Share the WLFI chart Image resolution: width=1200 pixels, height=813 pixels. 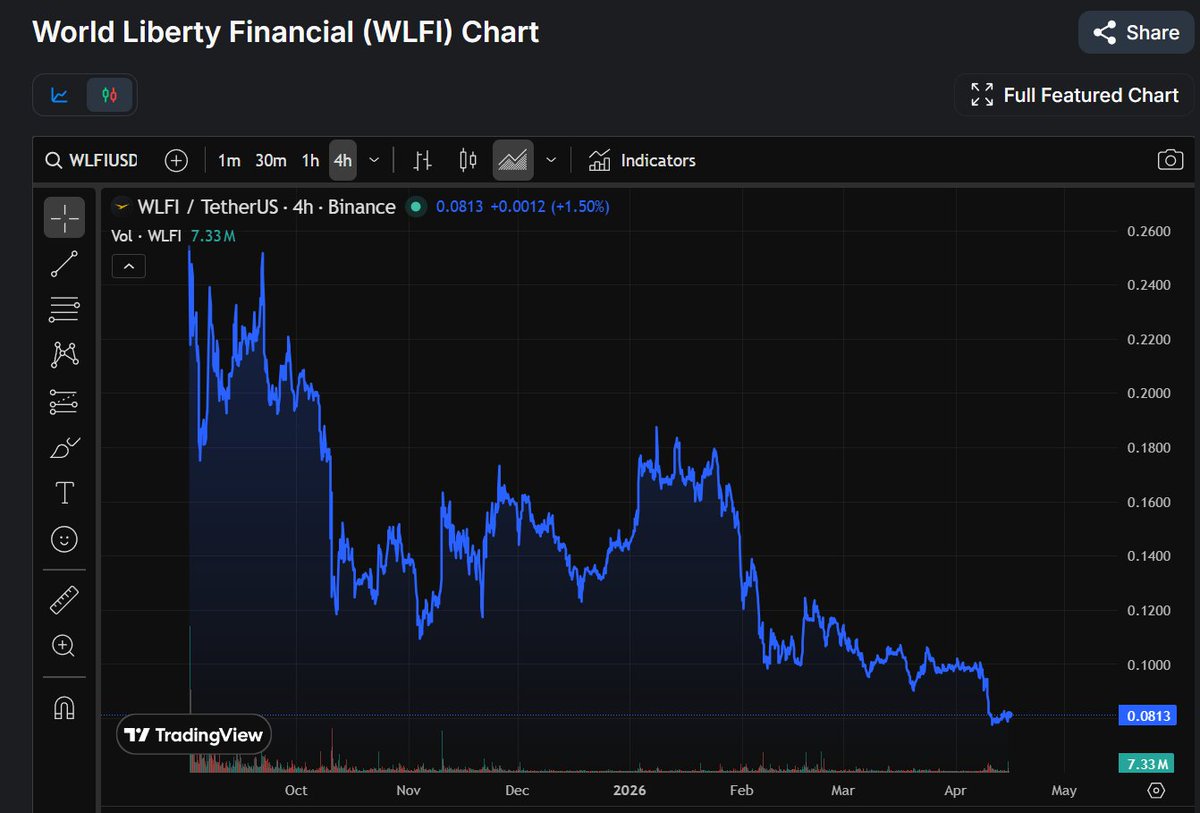pos(1136,33)
